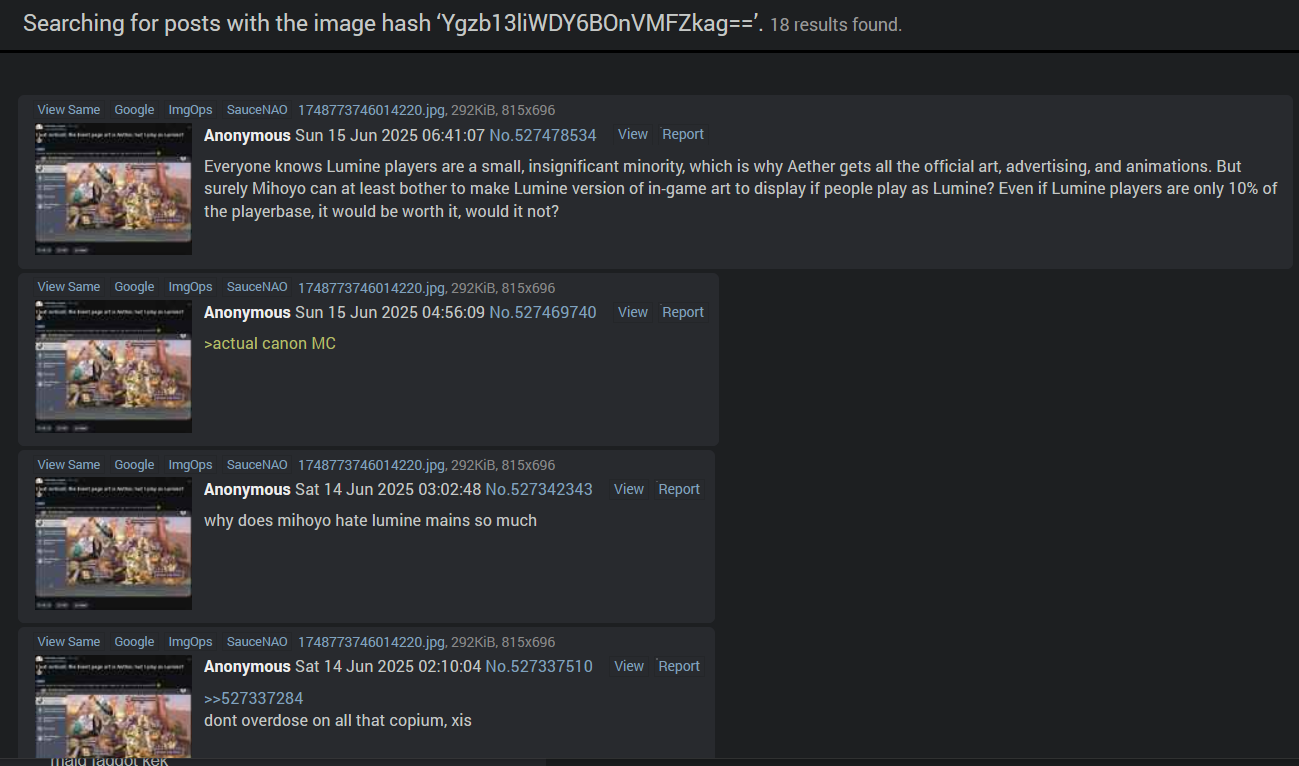Click Google search link on first post

[134, 110]
